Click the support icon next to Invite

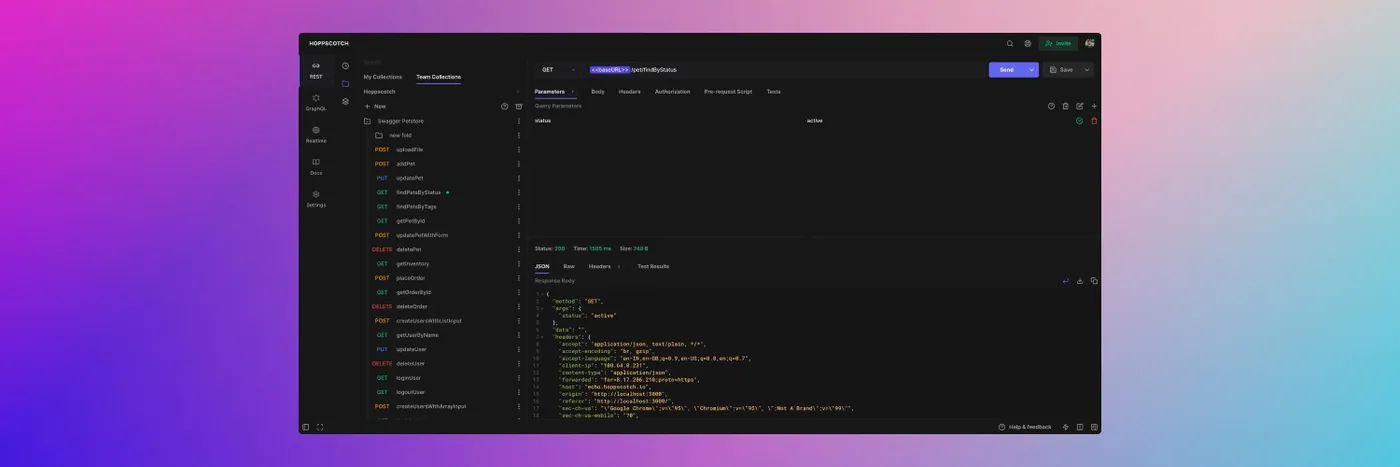[1027, 43]
